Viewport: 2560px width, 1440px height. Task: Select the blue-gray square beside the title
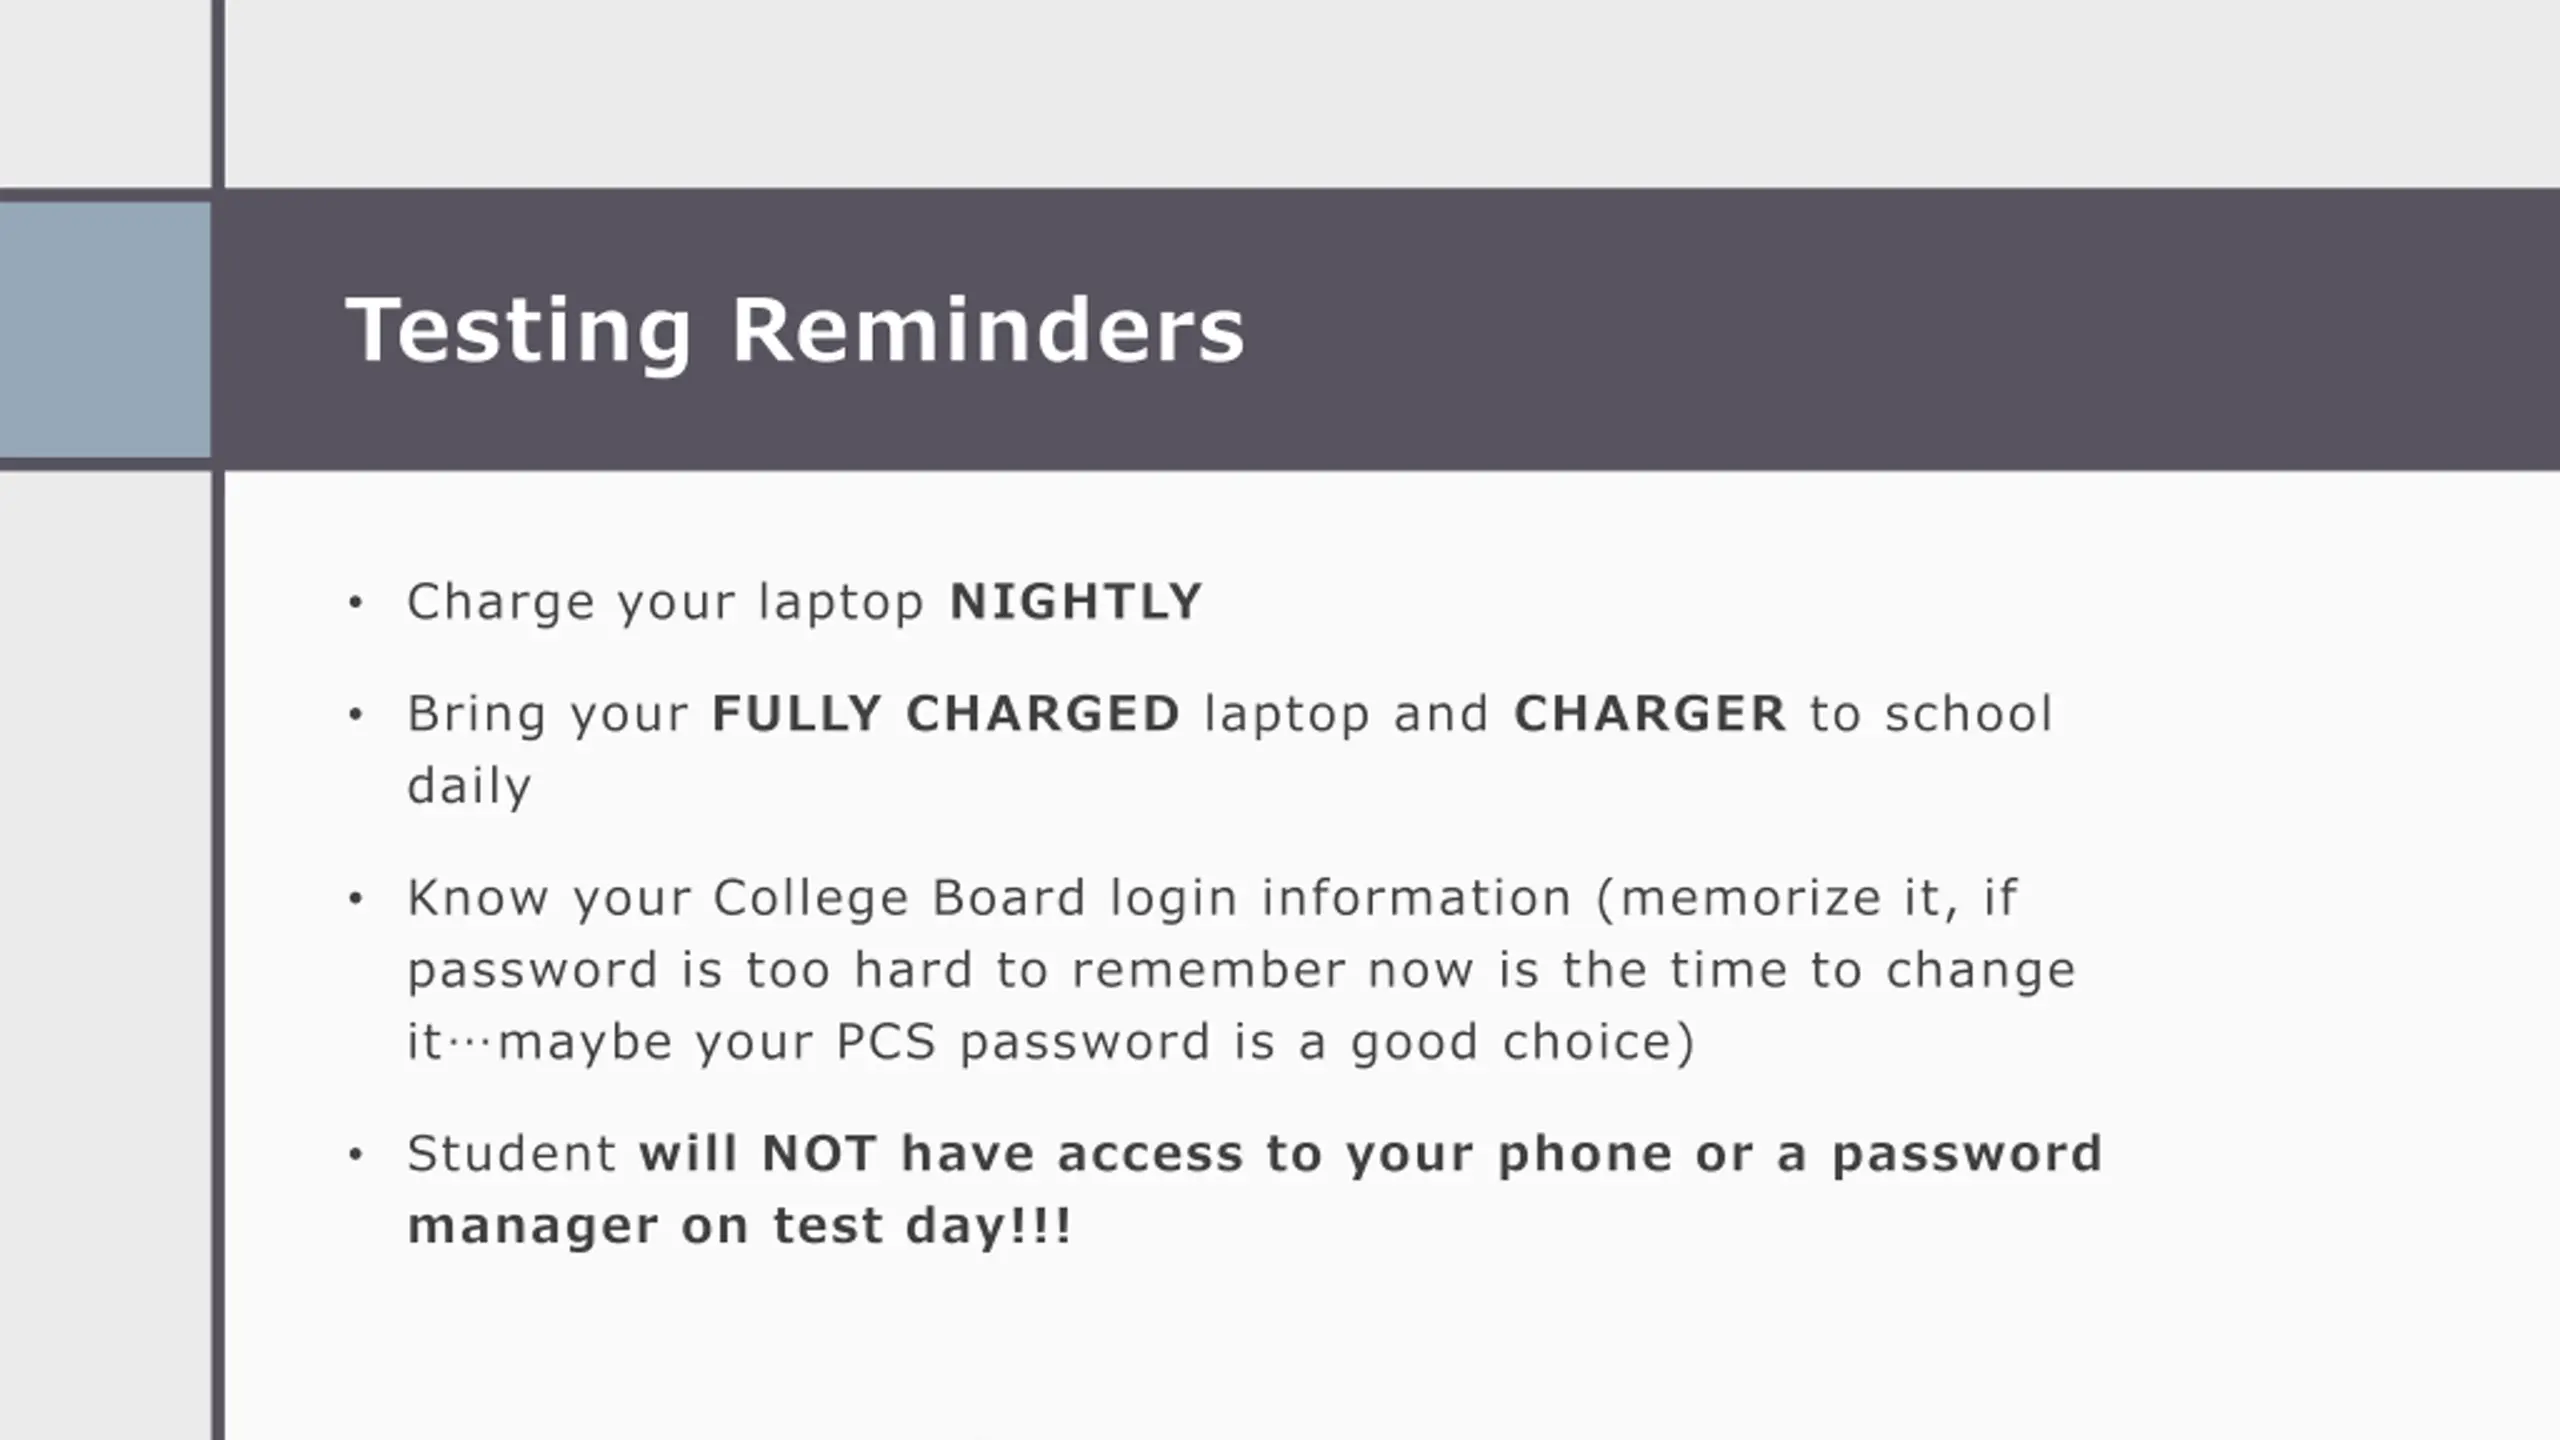[x=104, y=330]
